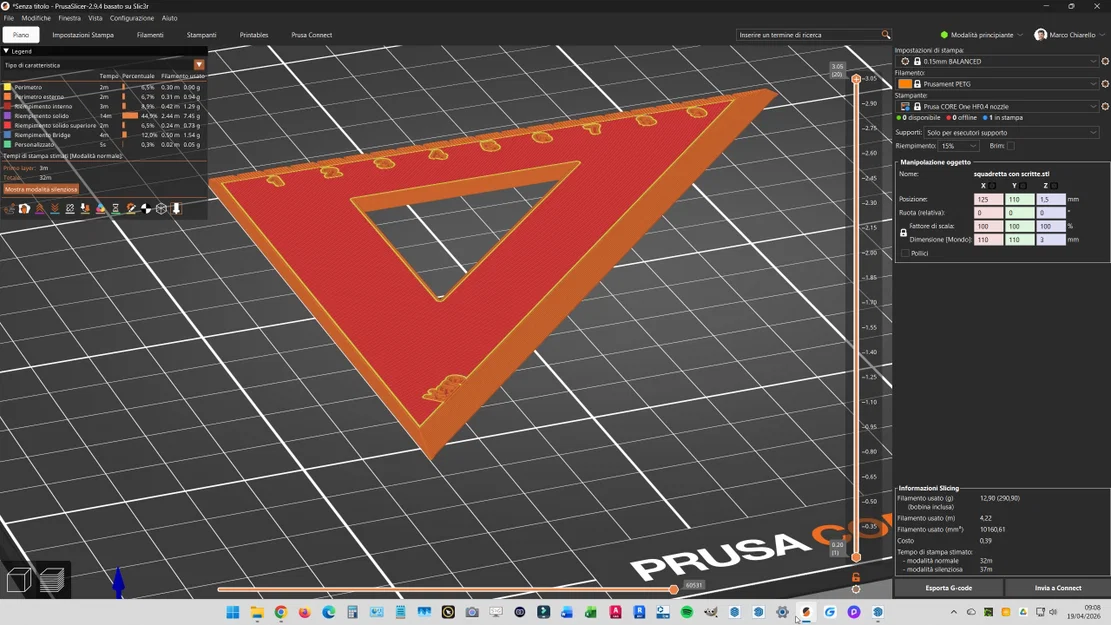Toggle center of gravity icon
This screenshot has width=1111, height=625.
point(146,208)
